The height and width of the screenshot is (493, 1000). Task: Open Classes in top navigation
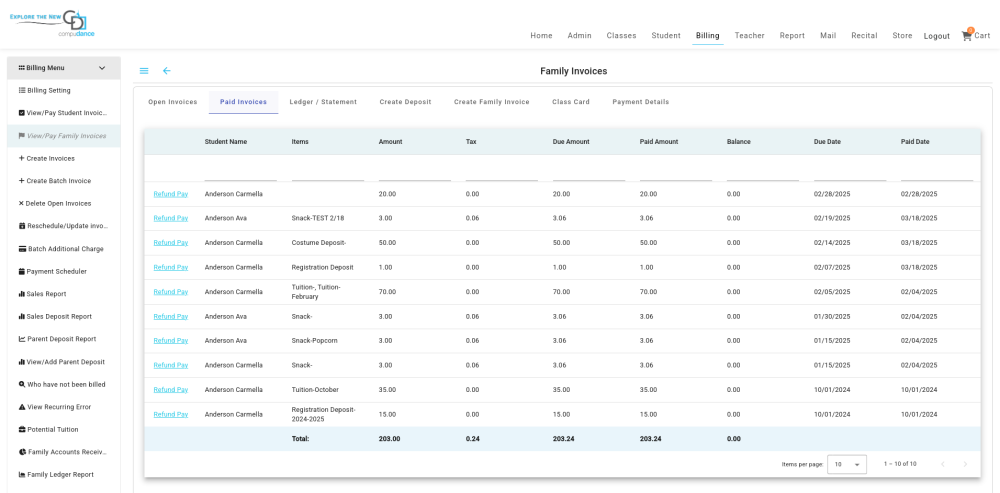621,36
